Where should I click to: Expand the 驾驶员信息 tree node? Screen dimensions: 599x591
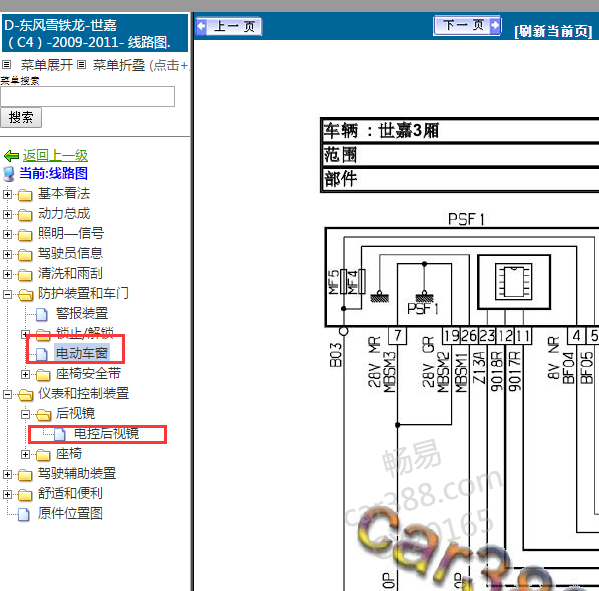tap(7, 254)
